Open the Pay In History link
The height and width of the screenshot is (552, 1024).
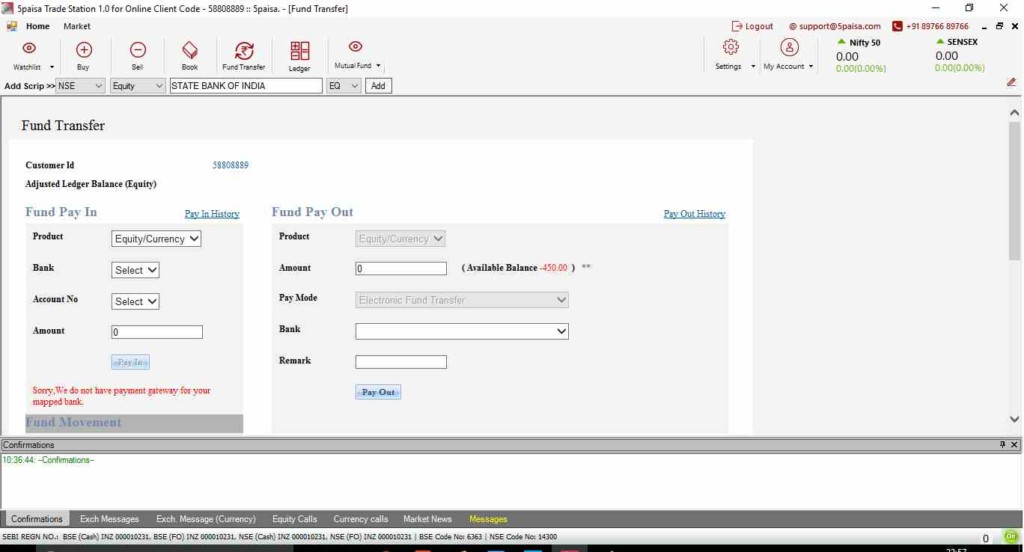[212, 214]
